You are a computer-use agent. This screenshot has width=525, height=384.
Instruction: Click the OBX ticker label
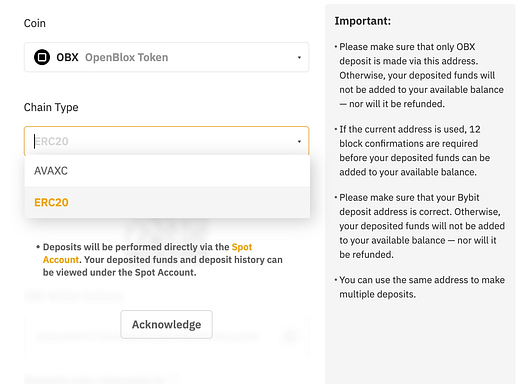click(x=67, y=57)
